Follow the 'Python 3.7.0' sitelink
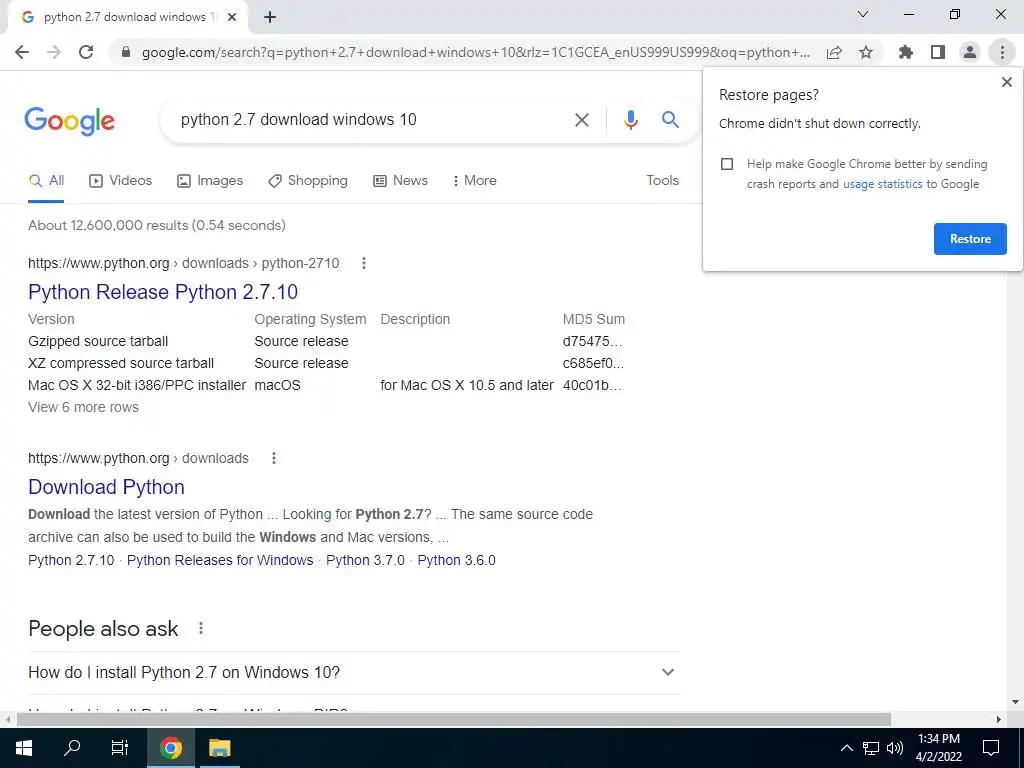 pos(365,560)
